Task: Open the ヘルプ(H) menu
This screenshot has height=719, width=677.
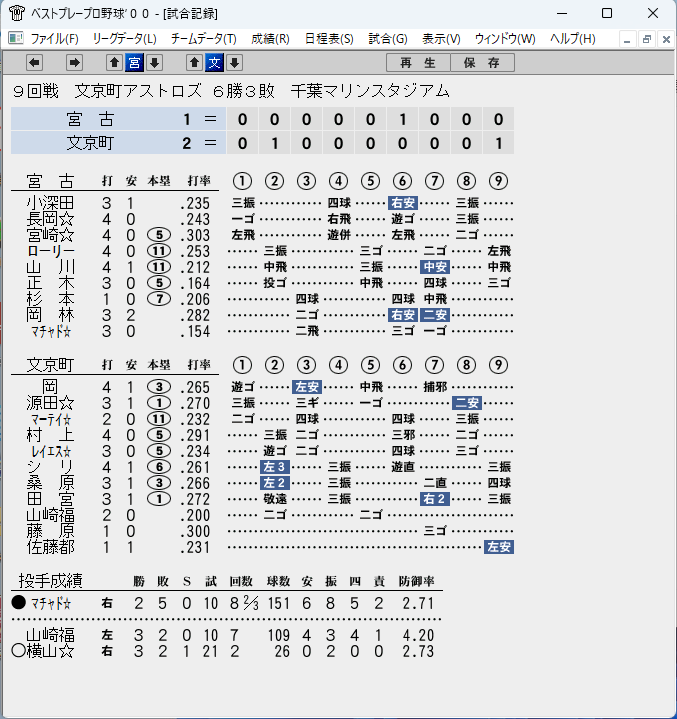Action: [x=572, y=39]
